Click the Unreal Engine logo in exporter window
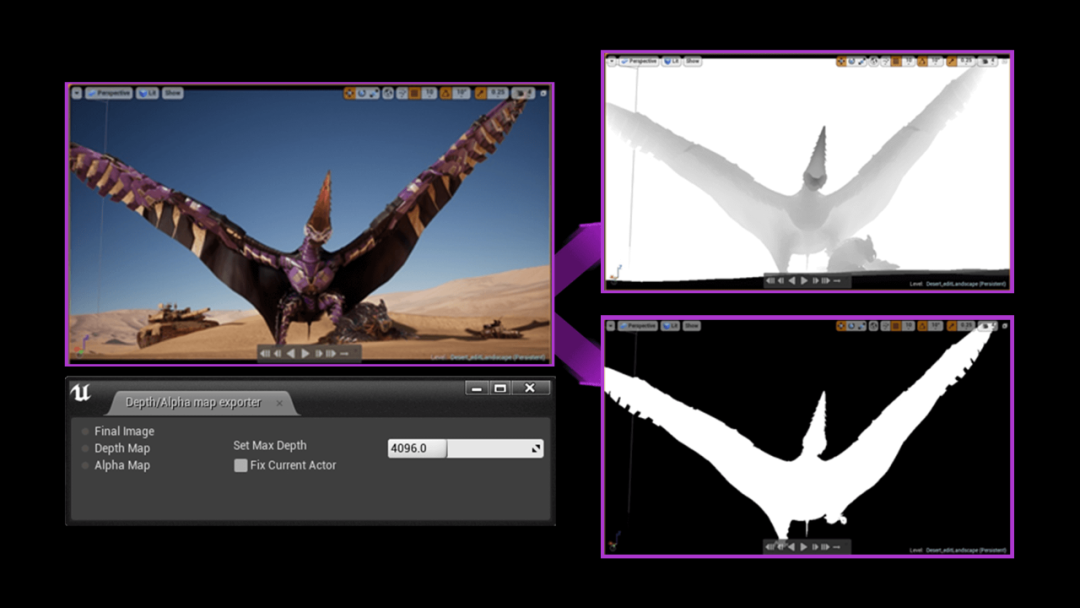 [81, 393]
